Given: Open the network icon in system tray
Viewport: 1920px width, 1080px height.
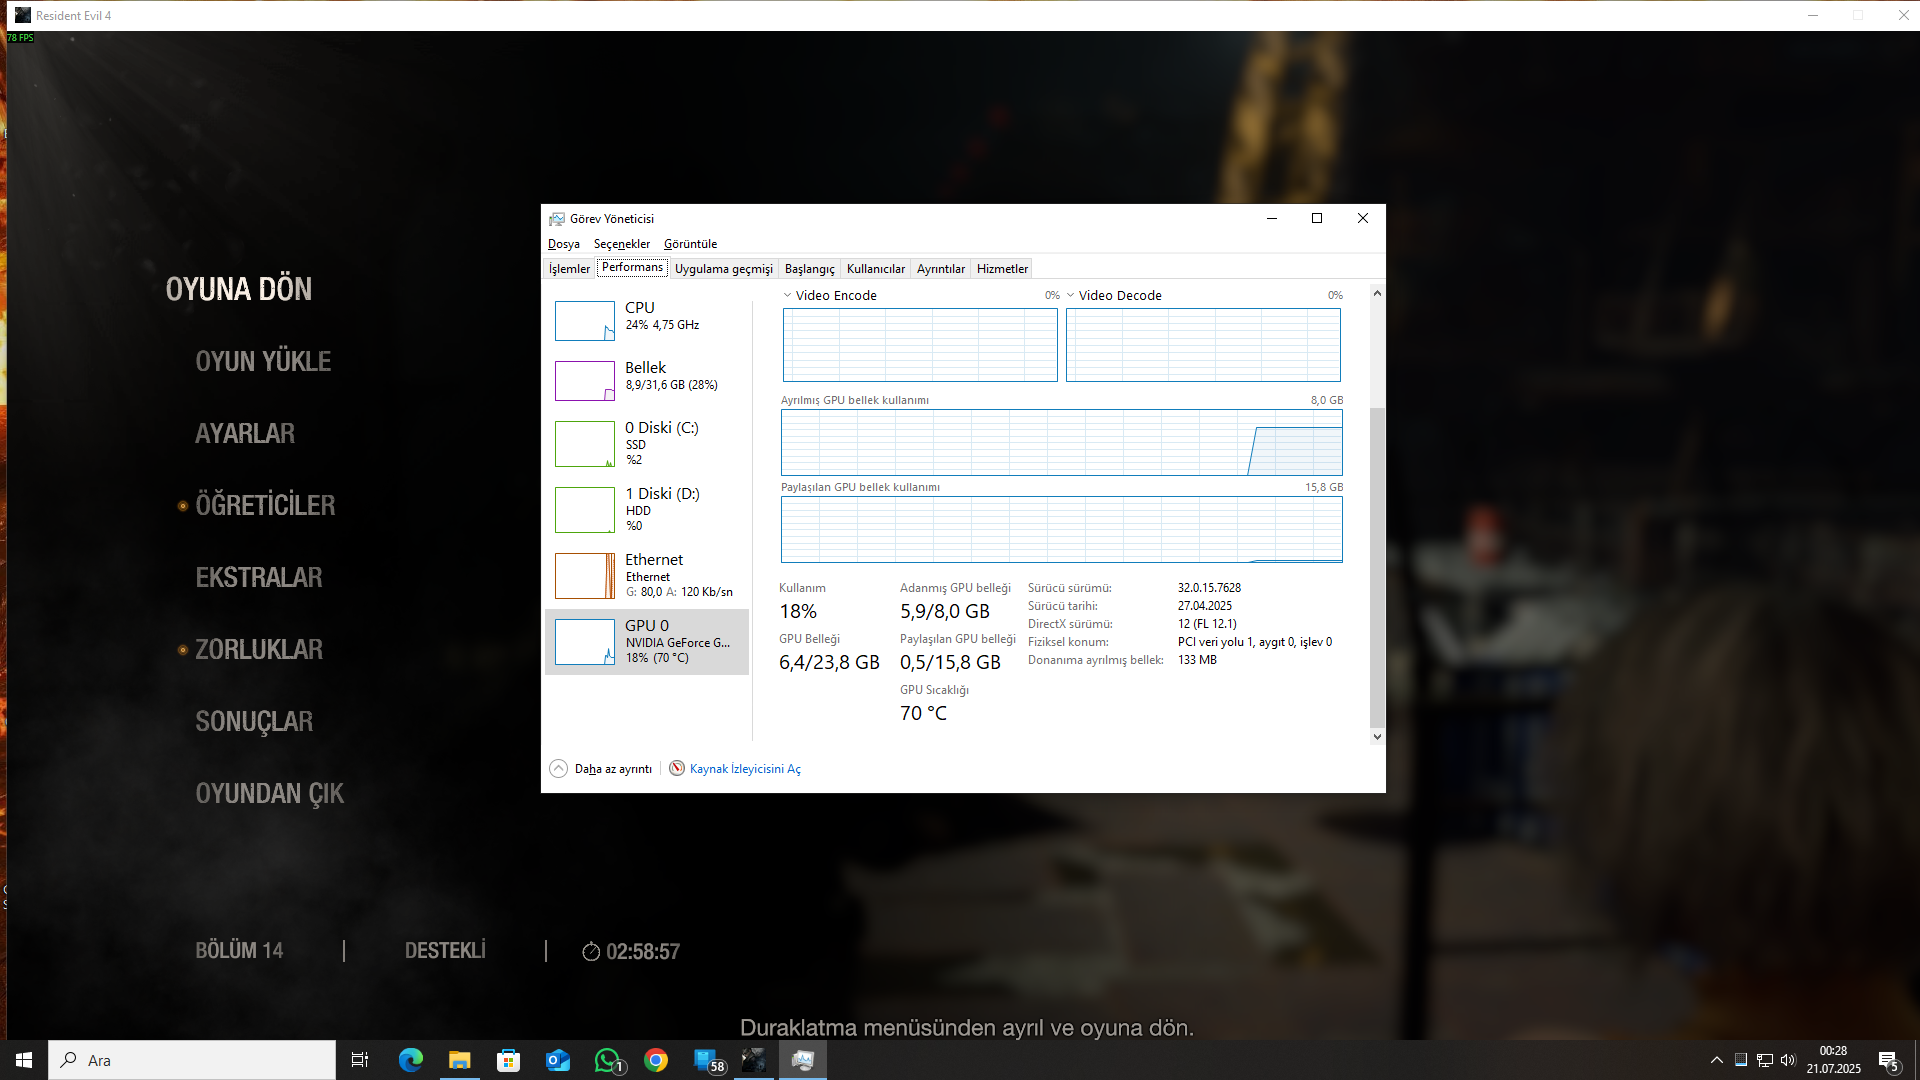Looking at the screenshot, I should coord(1765,1060).
